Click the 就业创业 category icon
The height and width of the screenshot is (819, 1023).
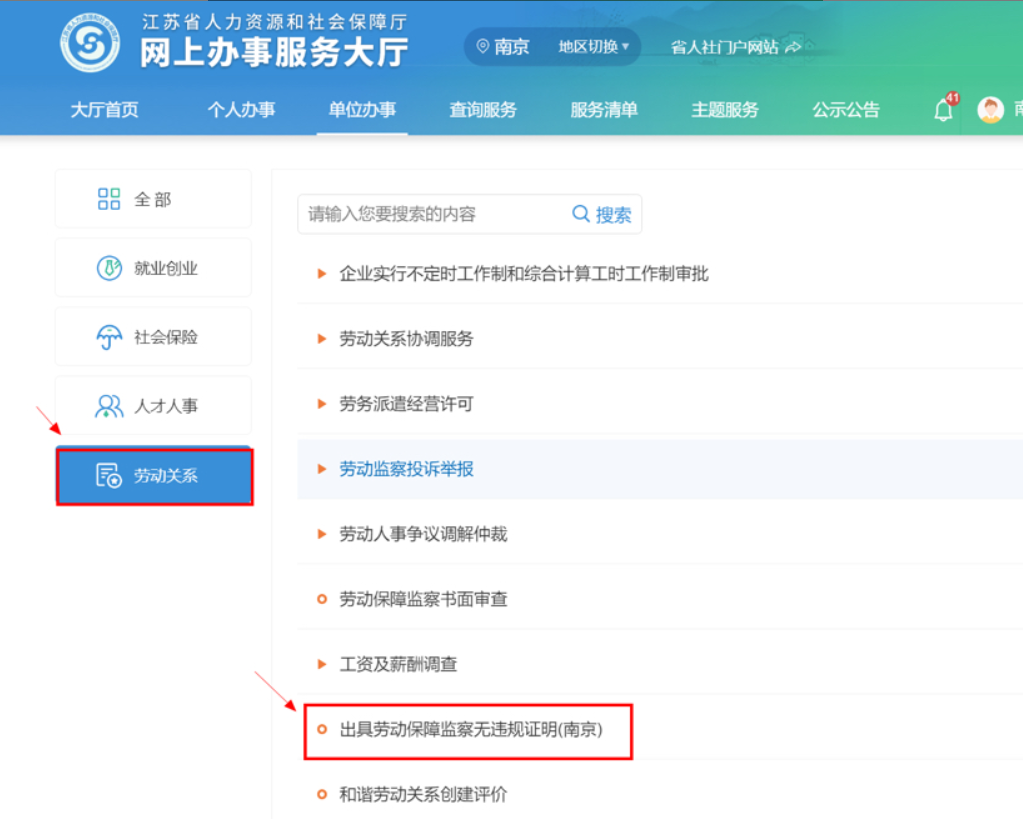point(108,267)
